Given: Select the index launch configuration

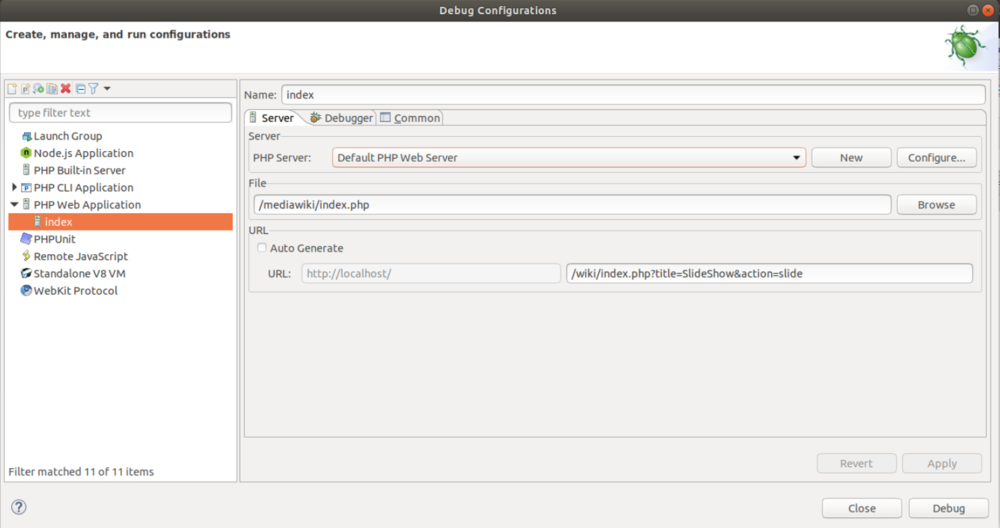Looking at the screenshot, I should pos(121,222).
